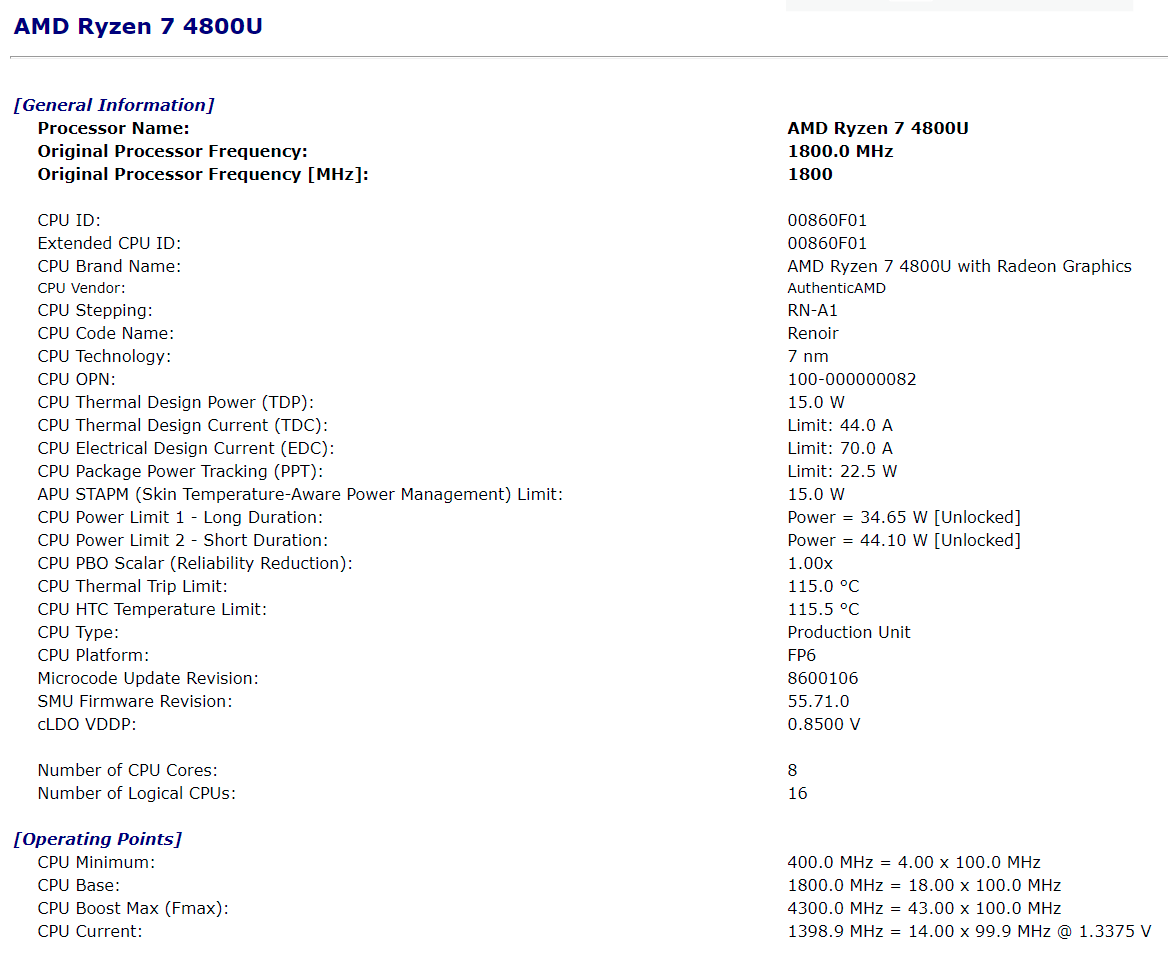This screenshot has width=1168, height=957.
Task: Click the EDC Limit: 70.0 A value
Action: pyautogui.click(x=840, y=448)
